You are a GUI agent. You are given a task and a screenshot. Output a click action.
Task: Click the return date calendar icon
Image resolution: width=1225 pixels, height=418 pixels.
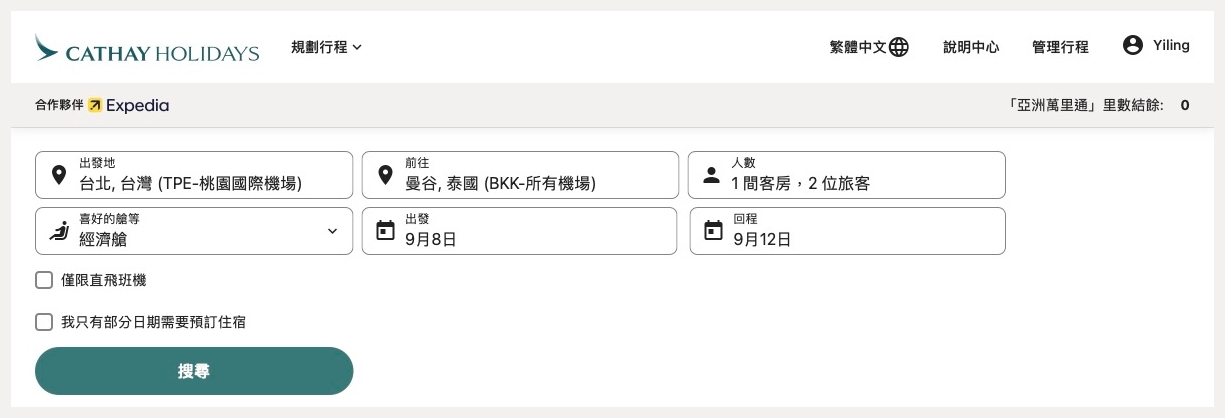(713, 231)
